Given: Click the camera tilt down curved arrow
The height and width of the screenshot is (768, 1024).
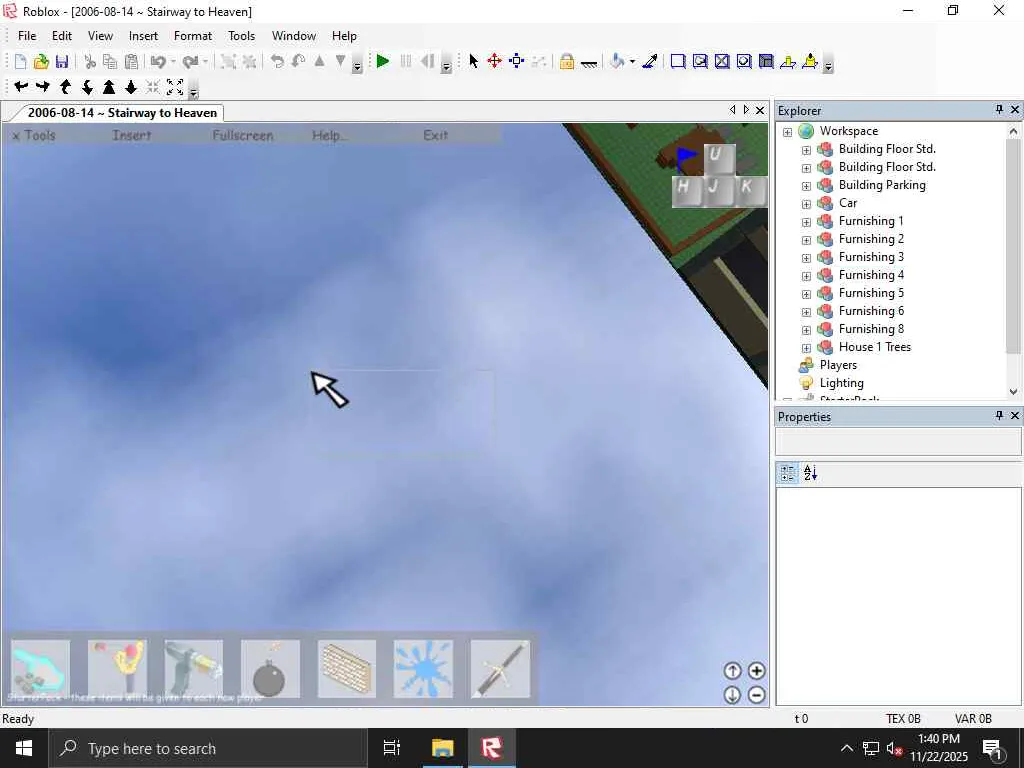Looking at the screenshot, I should tap(87, 86).
